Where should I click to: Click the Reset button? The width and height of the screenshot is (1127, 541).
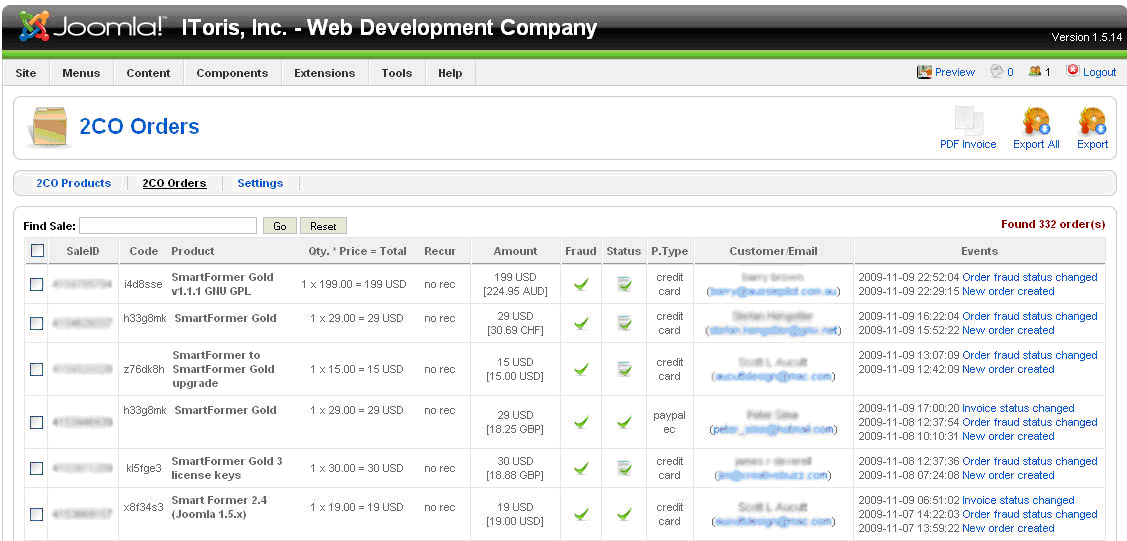tap(323, 226)
